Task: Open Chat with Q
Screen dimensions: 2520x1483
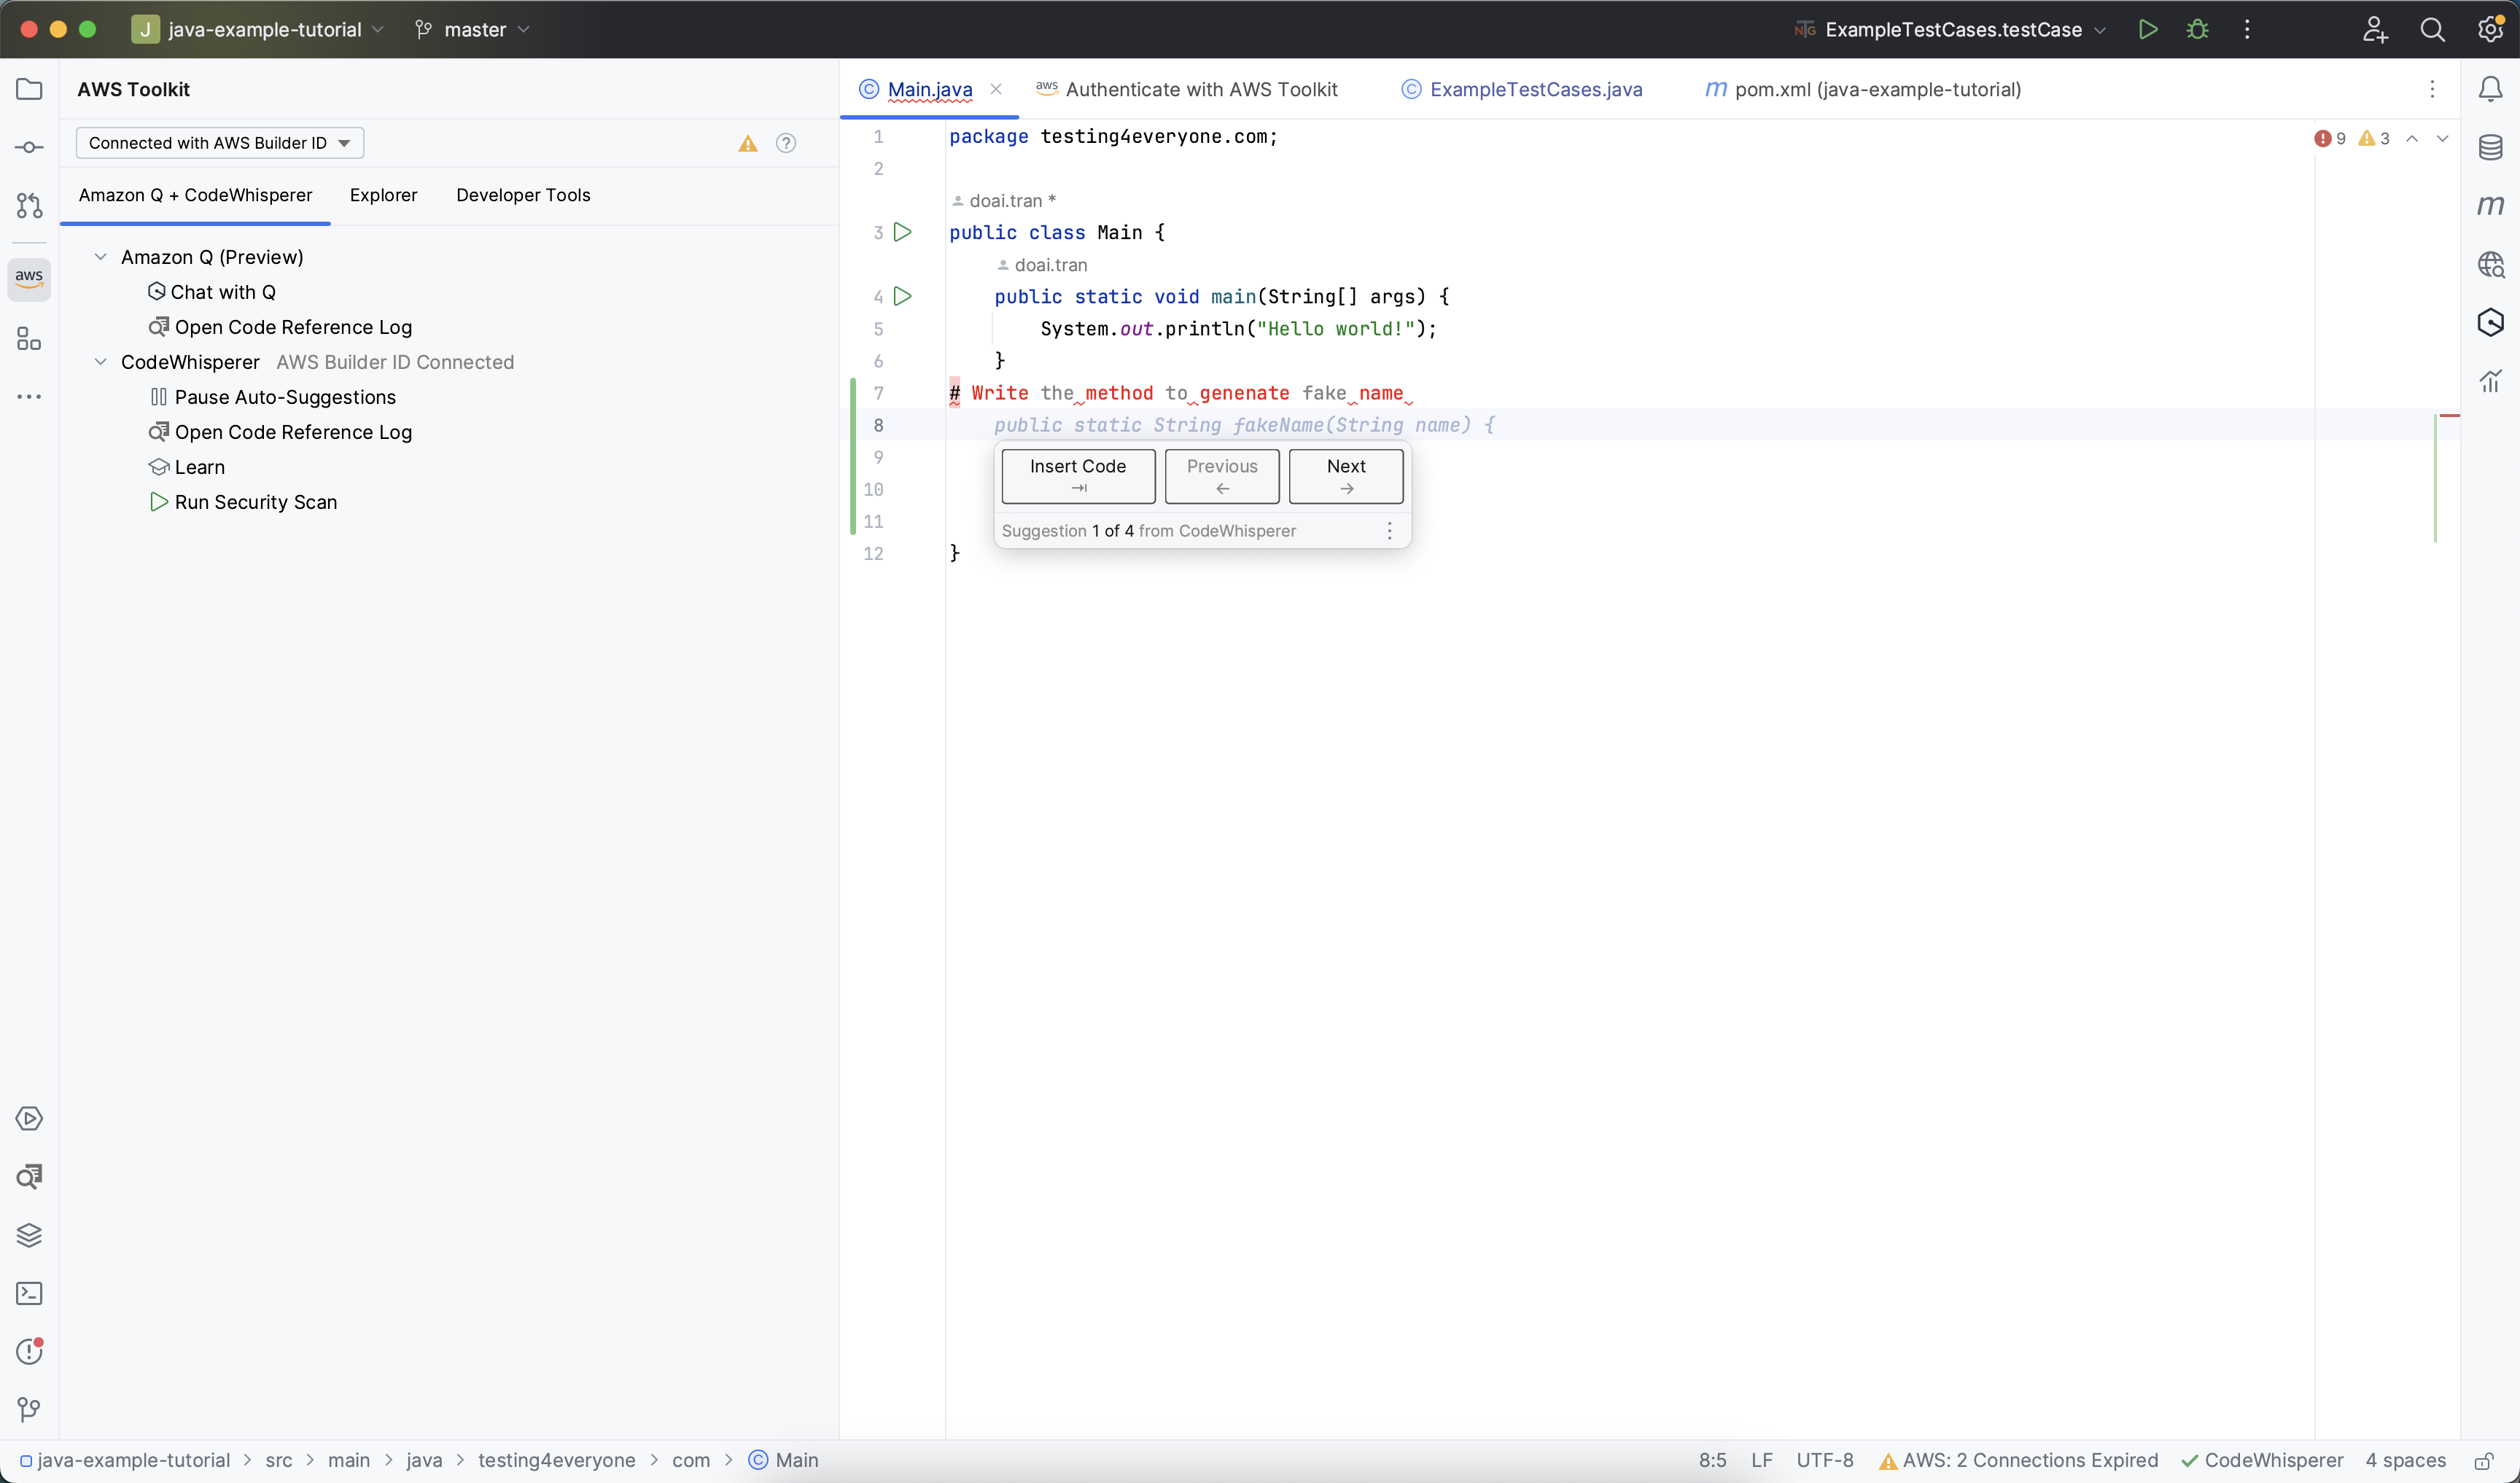Action: [x=212, y=292]
